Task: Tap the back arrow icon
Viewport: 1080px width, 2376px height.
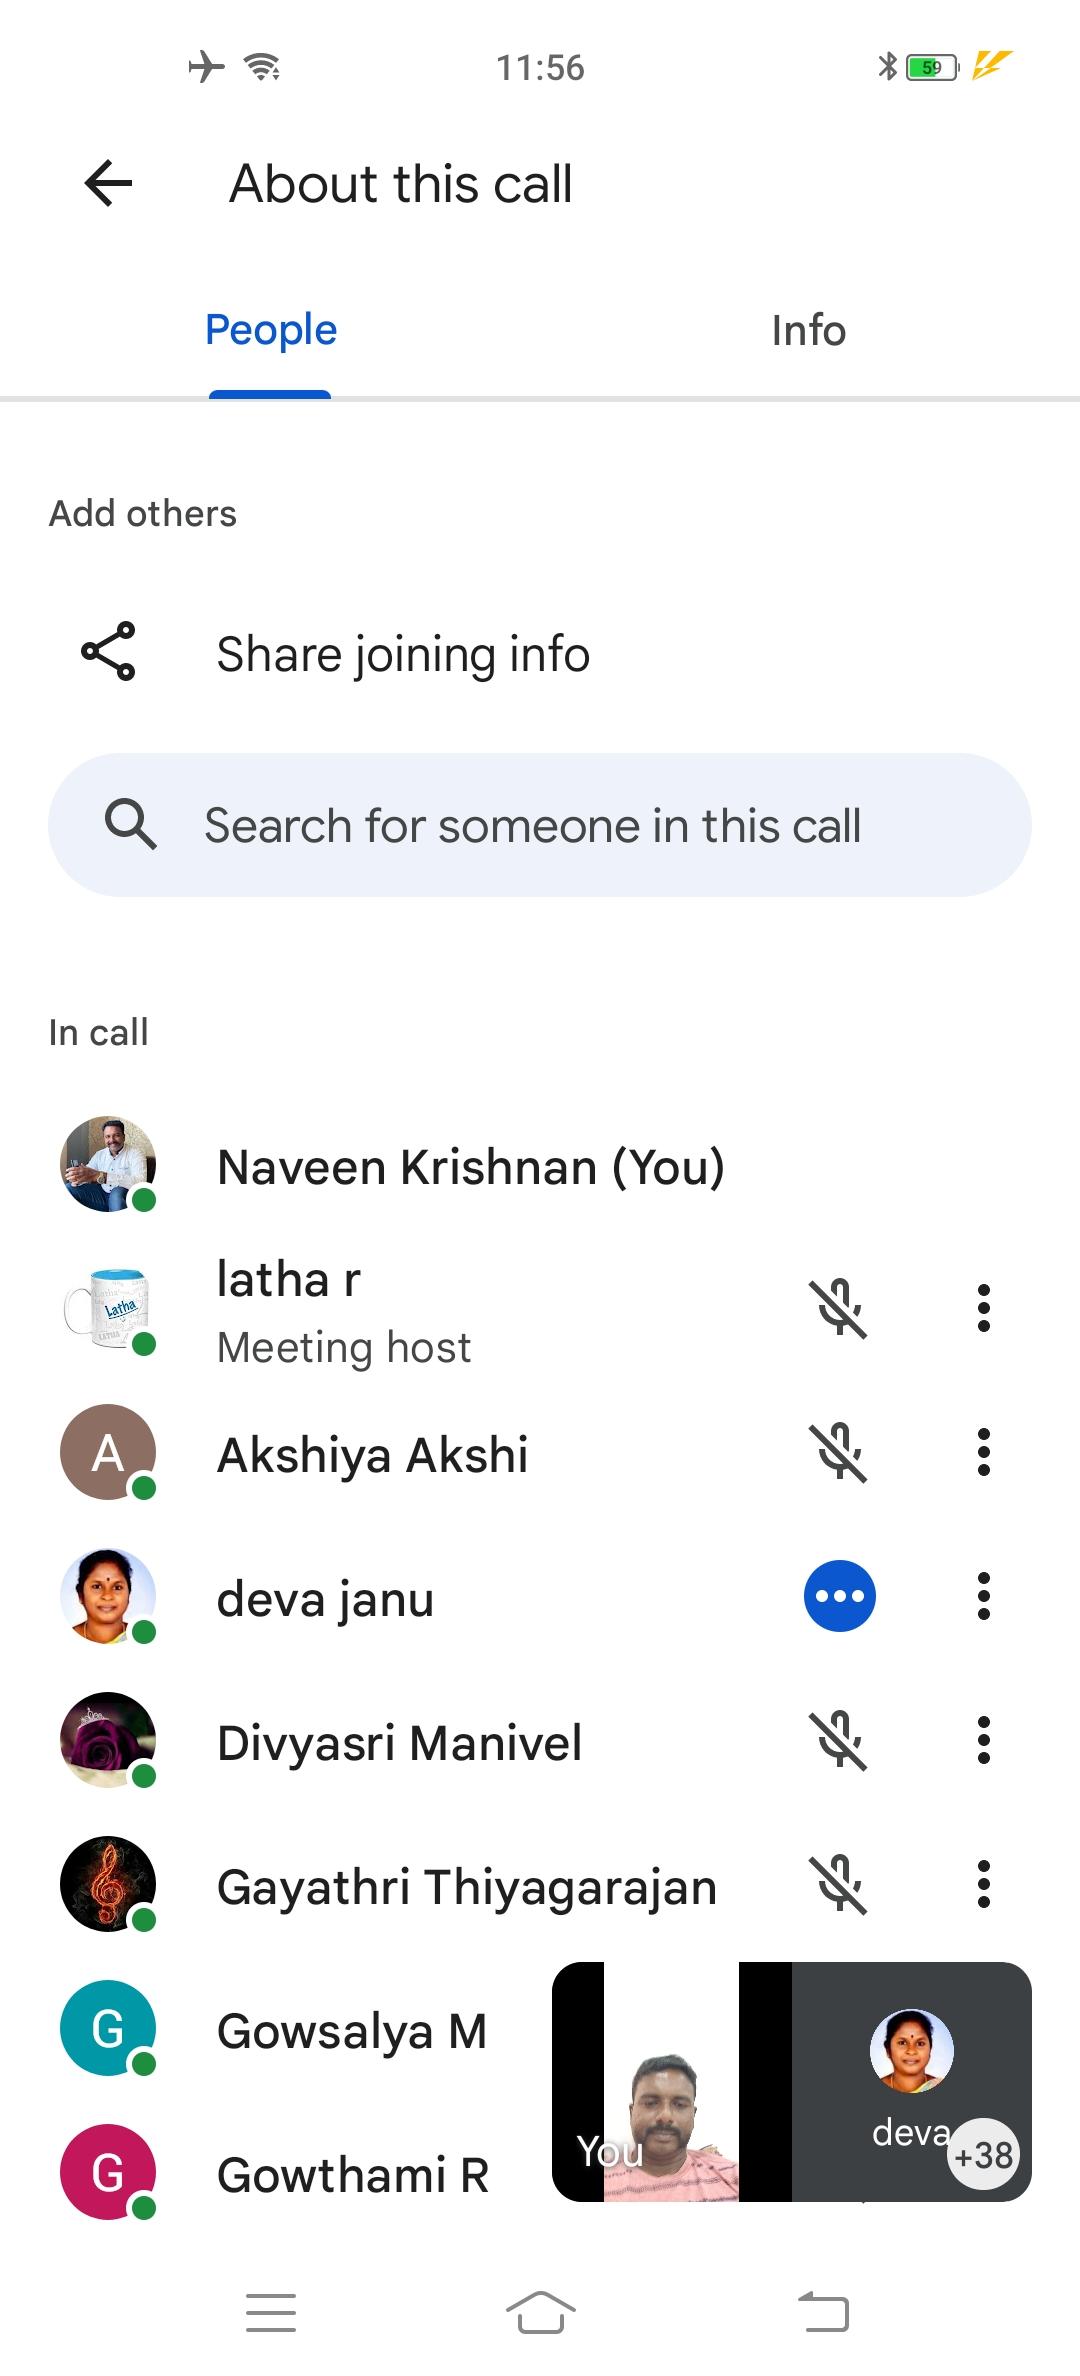Action: point(109,184)
